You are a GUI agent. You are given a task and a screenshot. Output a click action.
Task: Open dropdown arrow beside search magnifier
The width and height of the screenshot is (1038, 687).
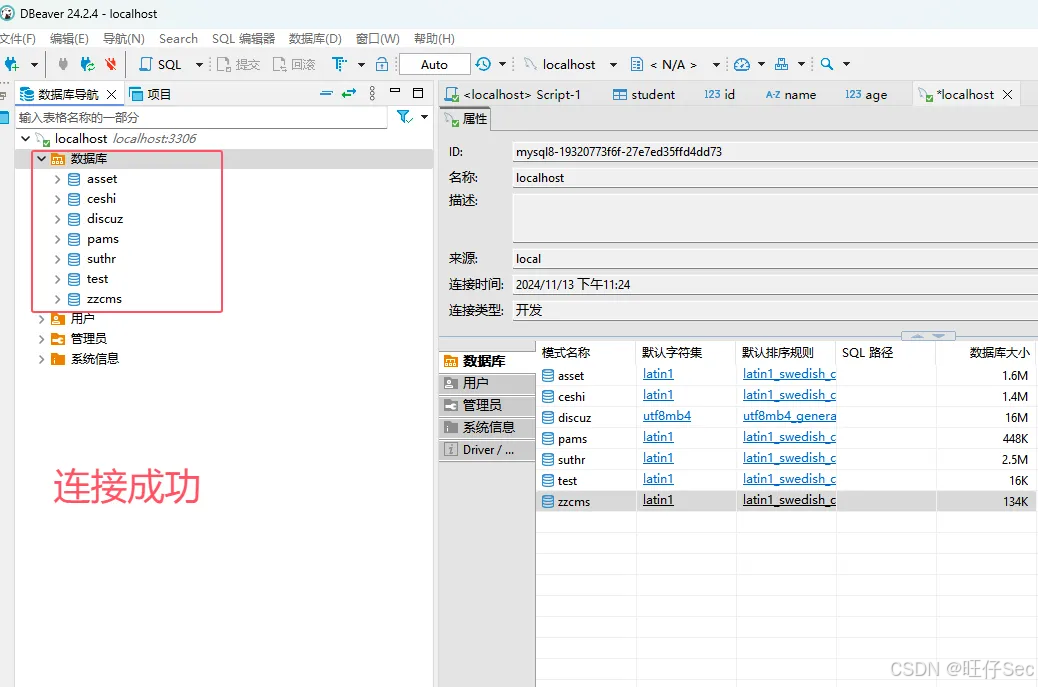click(846, 64)
